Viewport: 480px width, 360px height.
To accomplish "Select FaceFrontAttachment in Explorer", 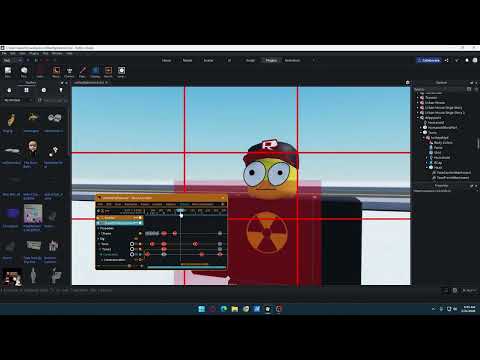I will 453,178.
